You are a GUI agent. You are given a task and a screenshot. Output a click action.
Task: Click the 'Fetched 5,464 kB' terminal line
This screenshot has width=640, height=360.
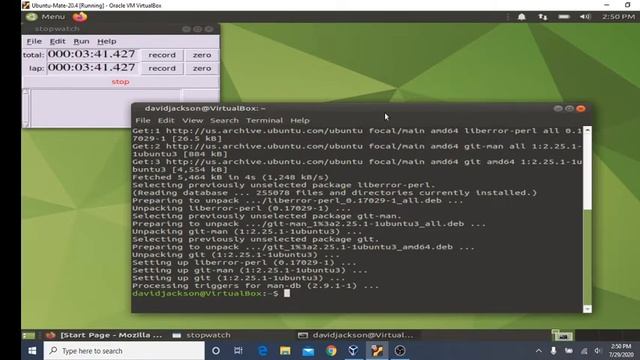(x=230, y=177)
